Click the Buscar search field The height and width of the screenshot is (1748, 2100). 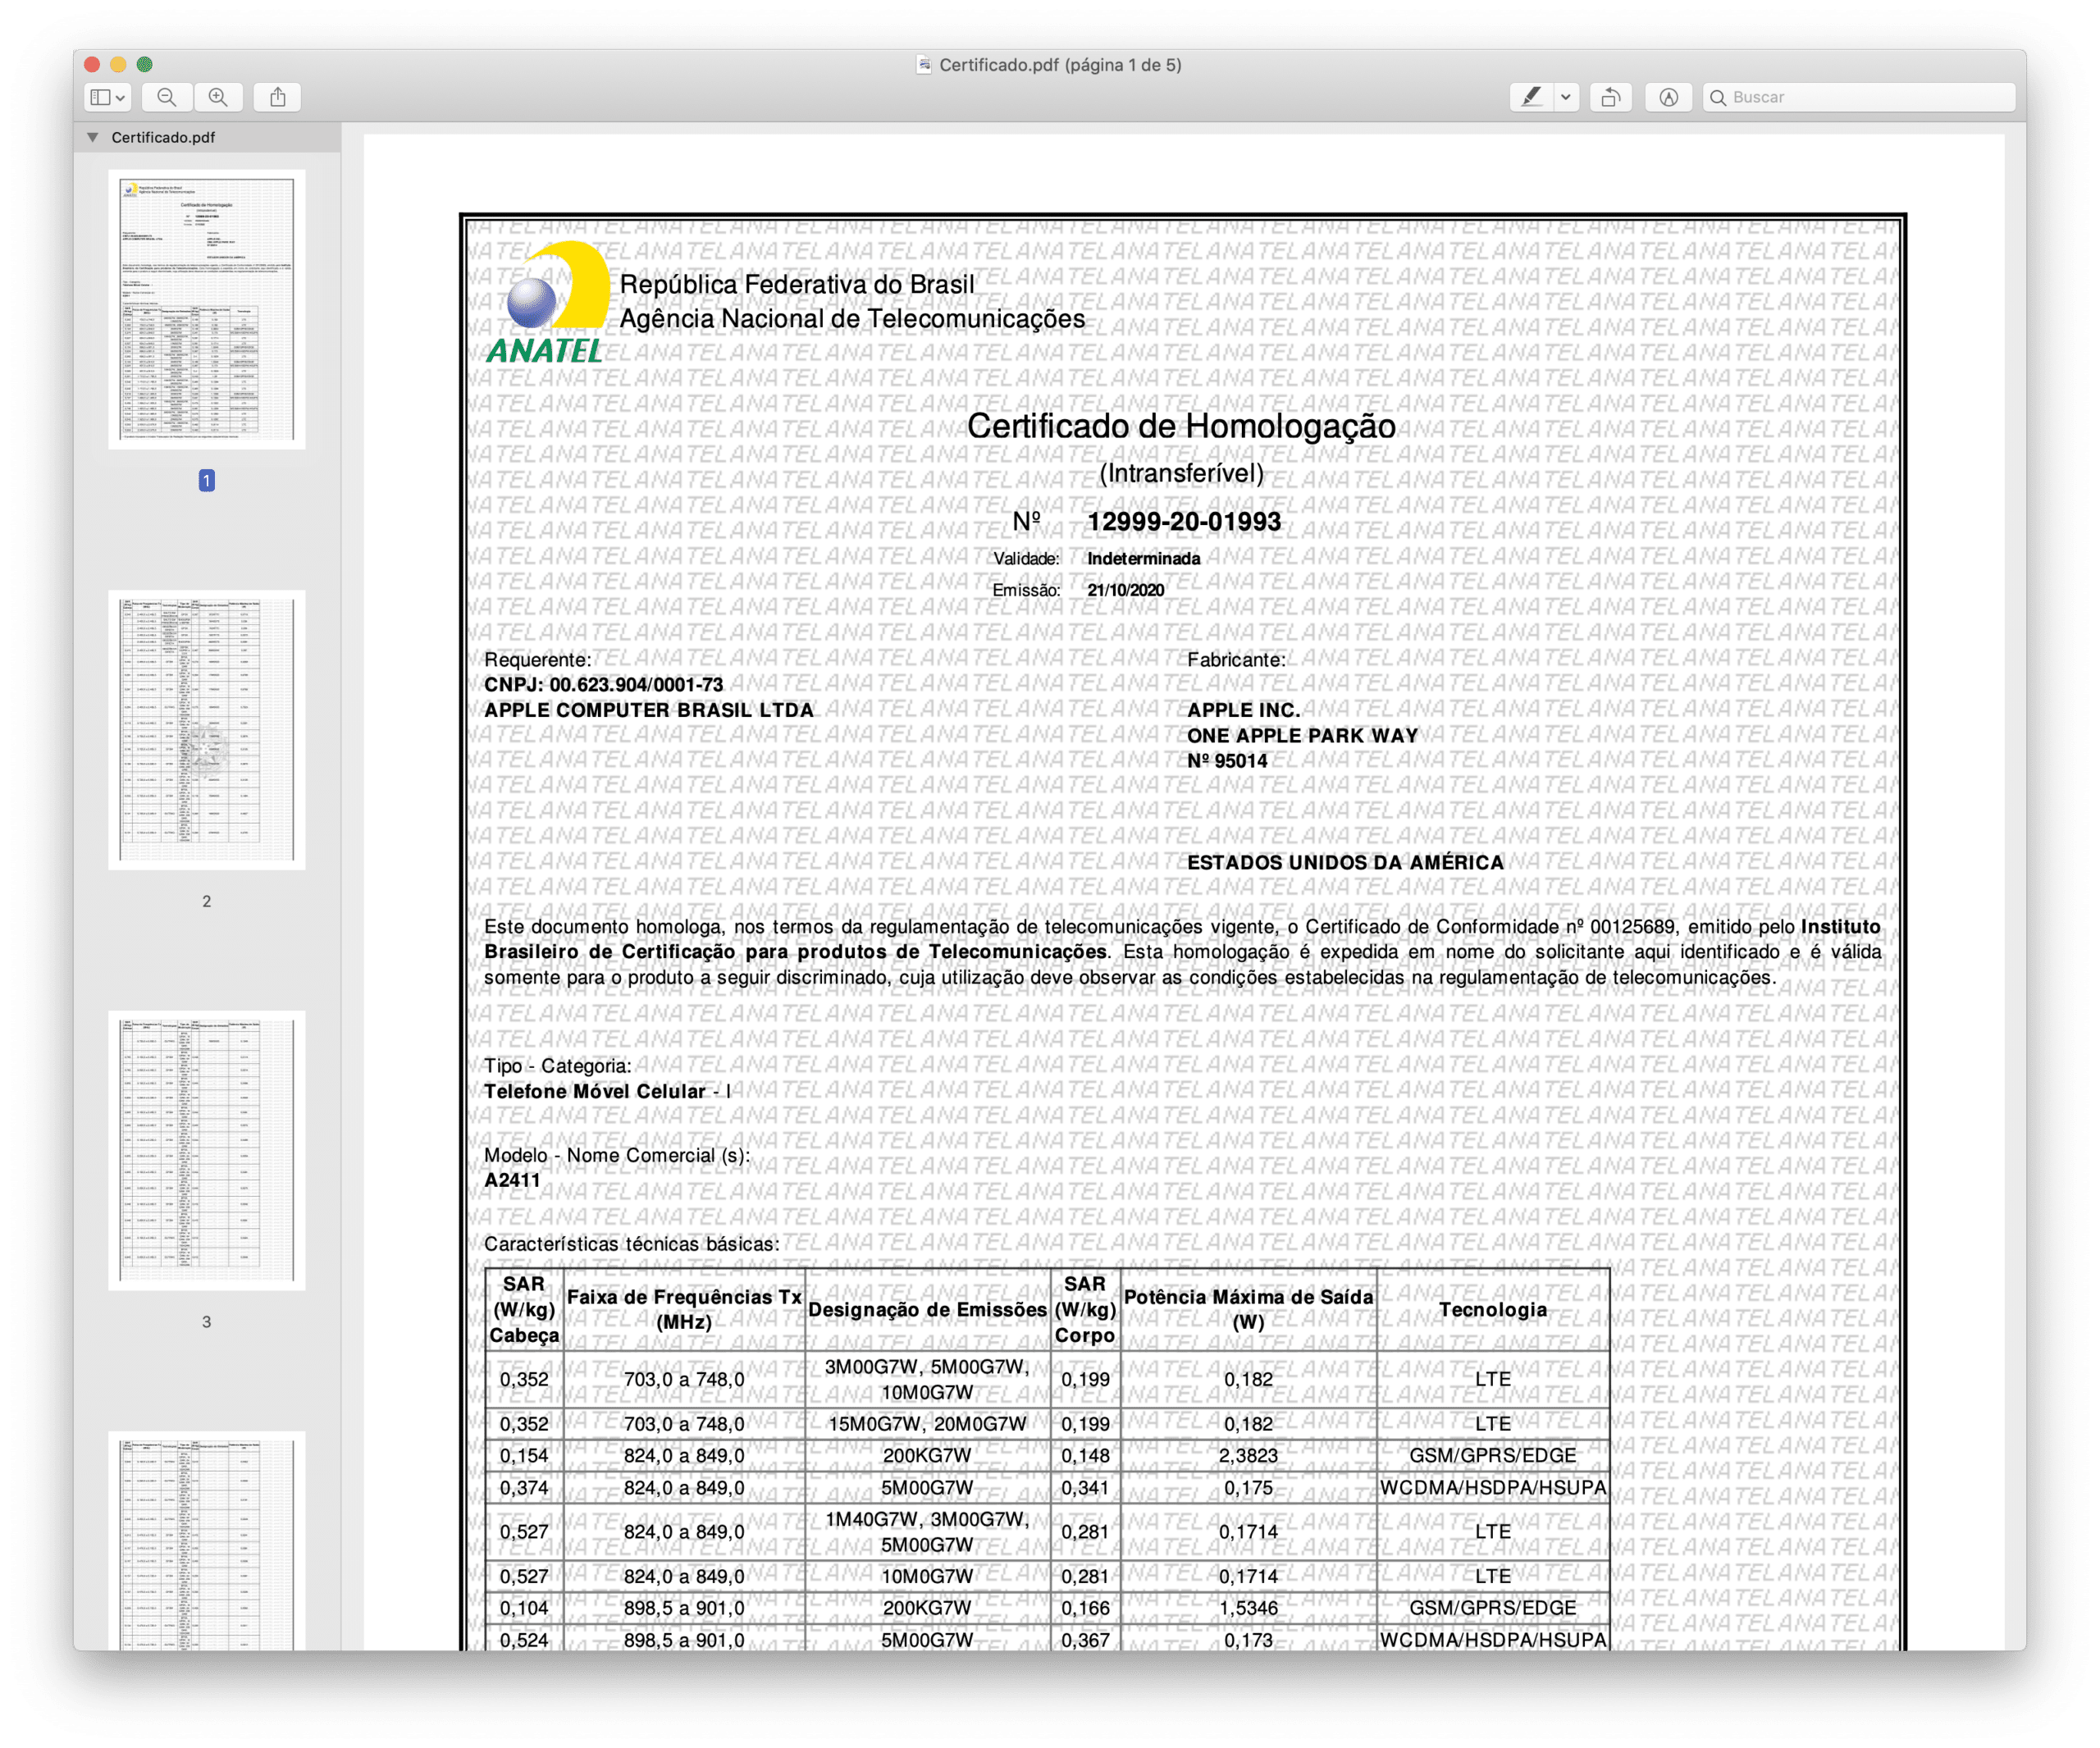pos(1860,97)
